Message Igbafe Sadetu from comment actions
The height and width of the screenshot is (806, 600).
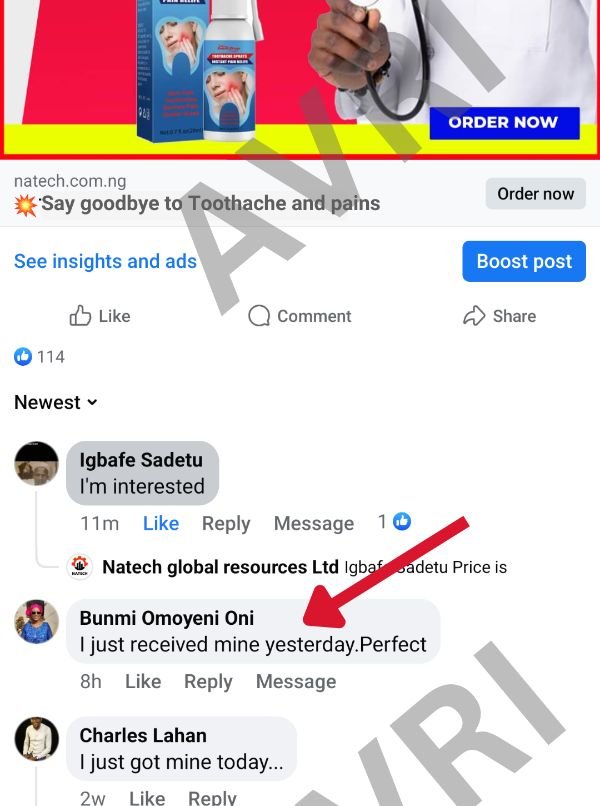pyautogui.click(x=314, y=523)
